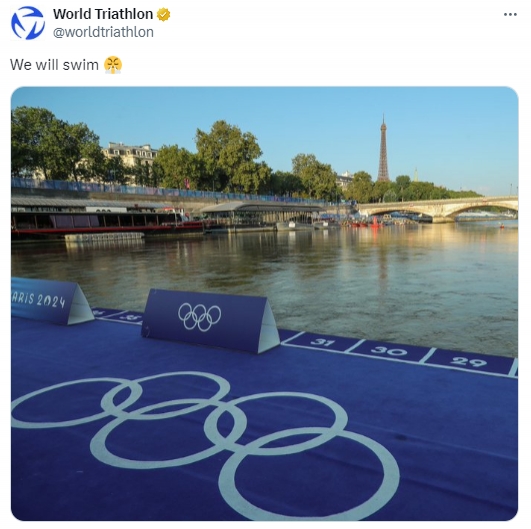Click the Paris 2024 sign board
Viewport: 531px width, 529px height.
(51, 301)
